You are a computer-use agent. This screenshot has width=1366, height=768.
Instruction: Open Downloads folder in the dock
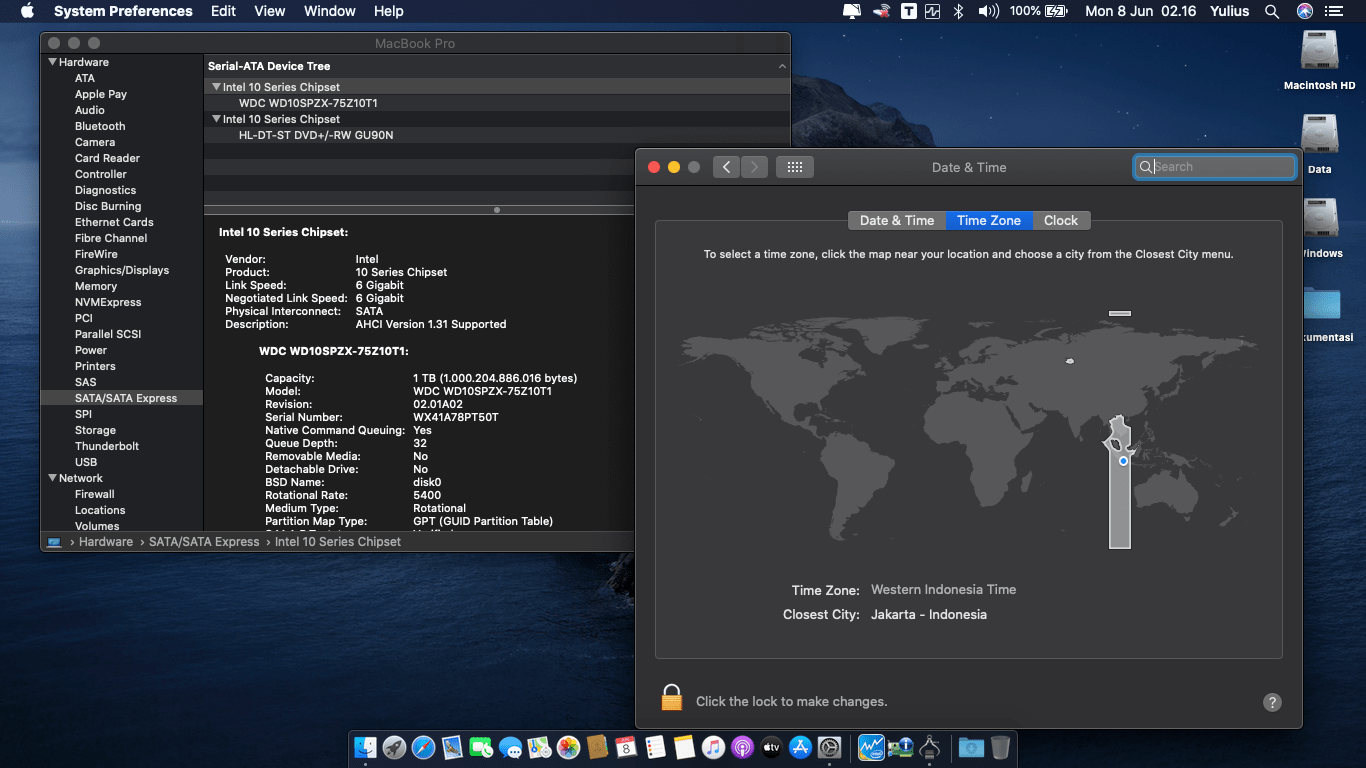pyautogui.click(x=971, y=747)
